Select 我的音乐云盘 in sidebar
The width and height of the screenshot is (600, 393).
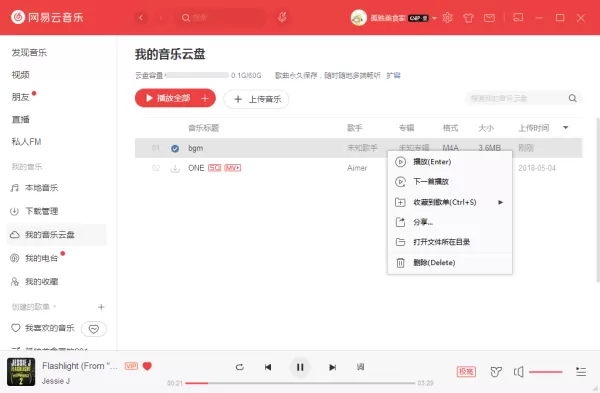[x=56, y=235]
